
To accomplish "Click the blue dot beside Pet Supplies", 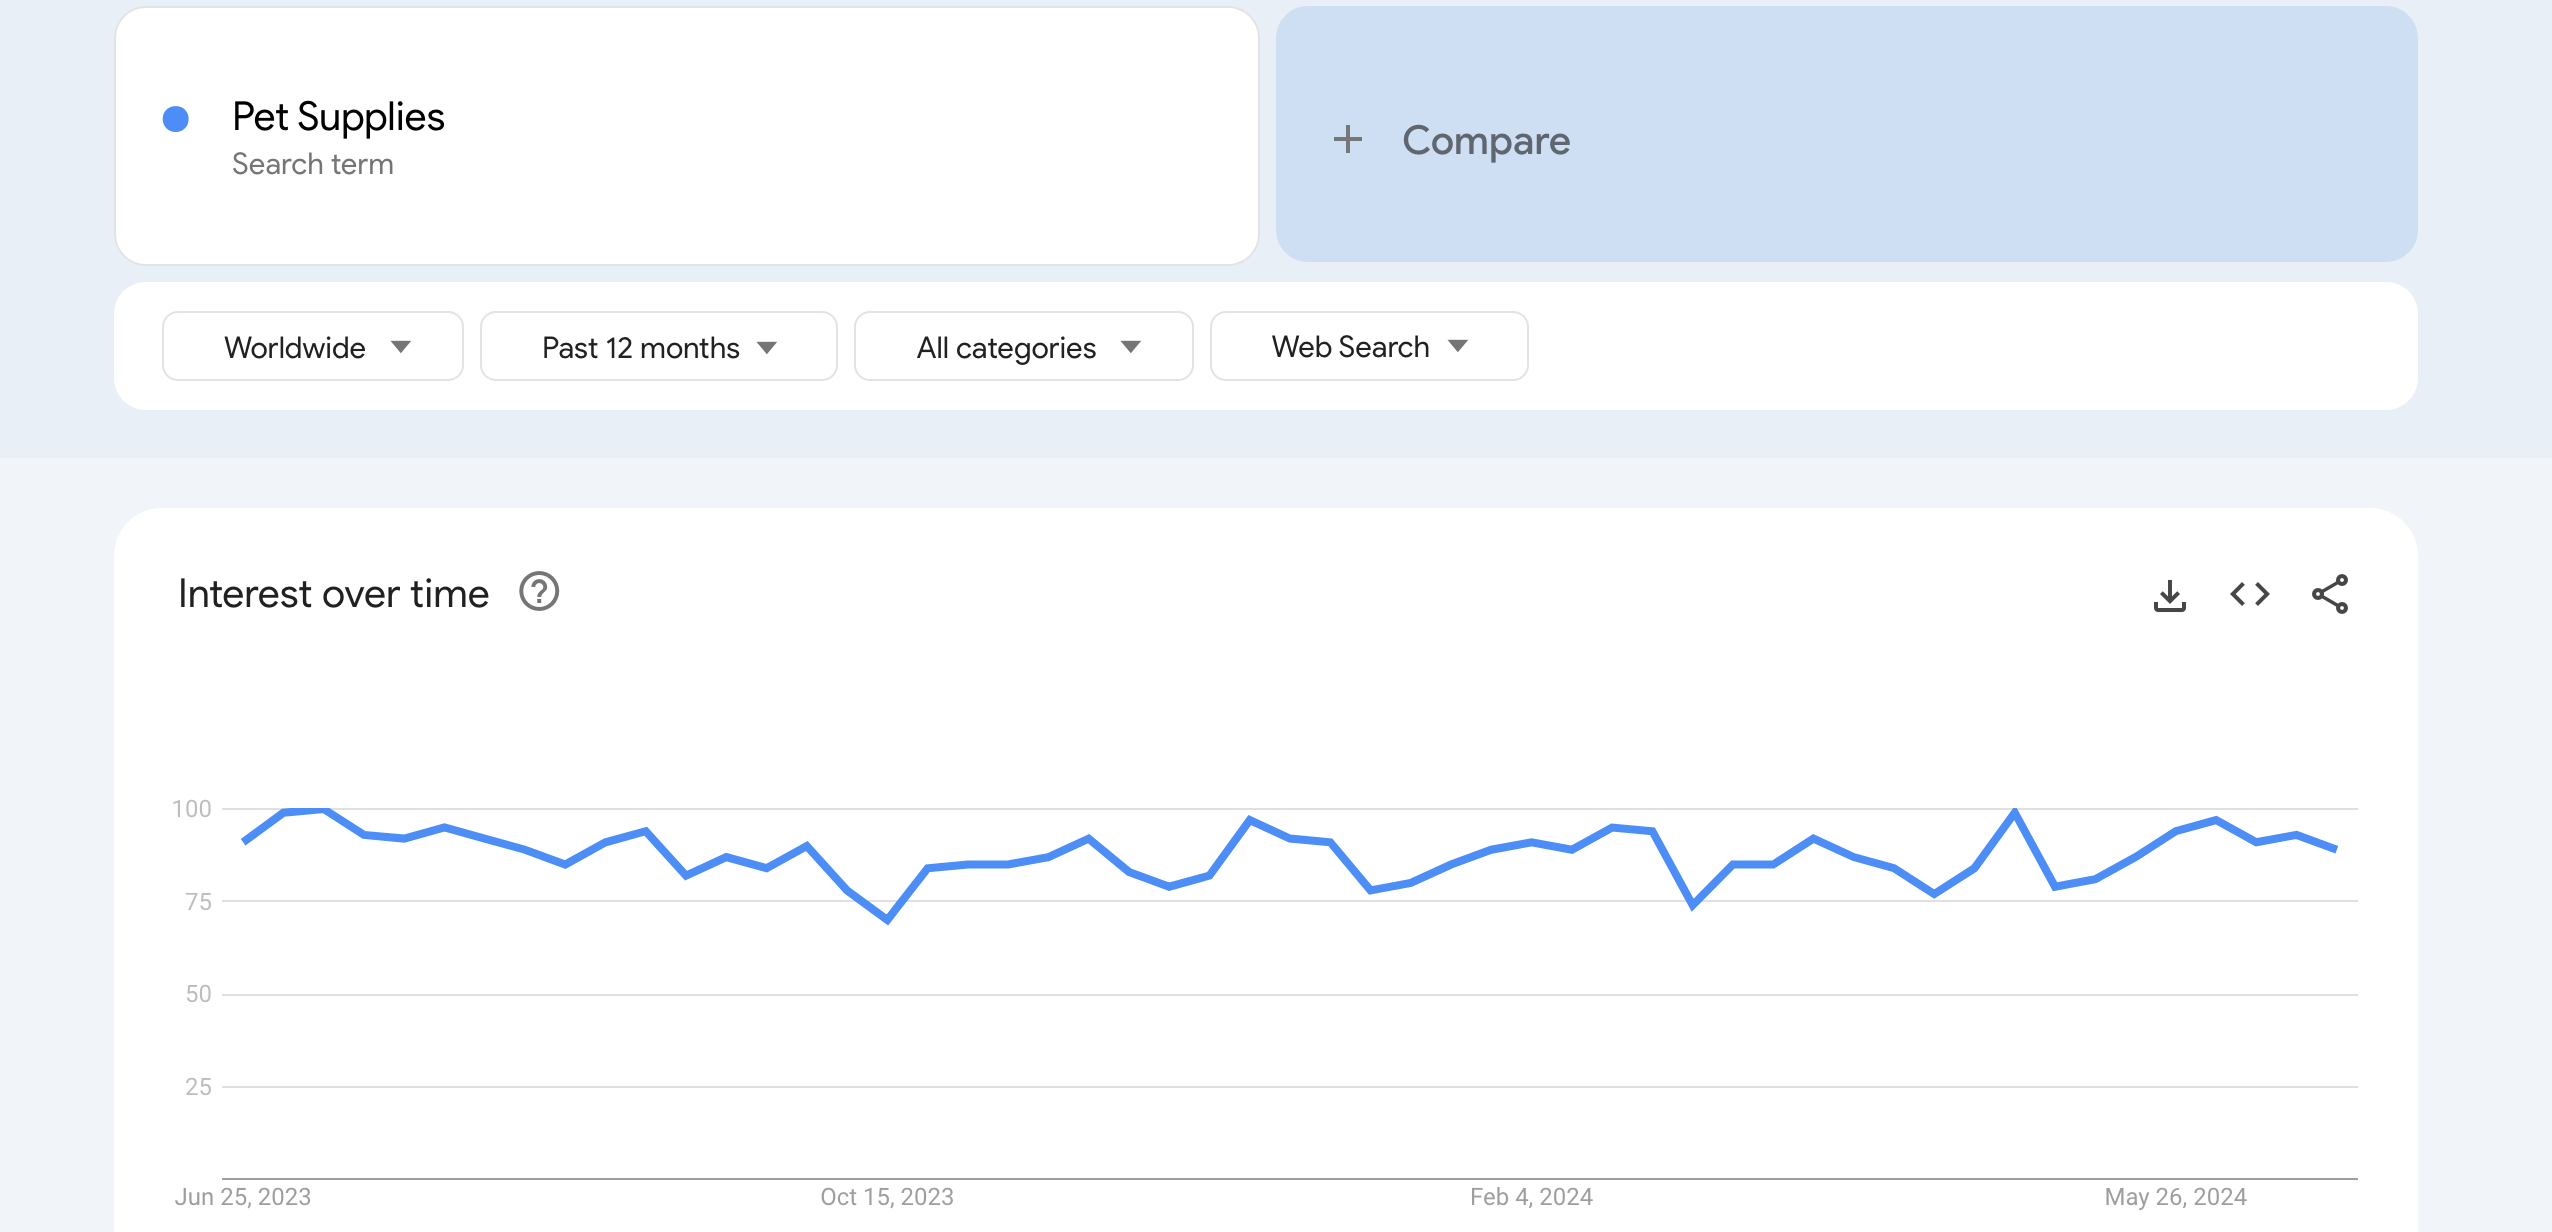I will pos(175,119).
